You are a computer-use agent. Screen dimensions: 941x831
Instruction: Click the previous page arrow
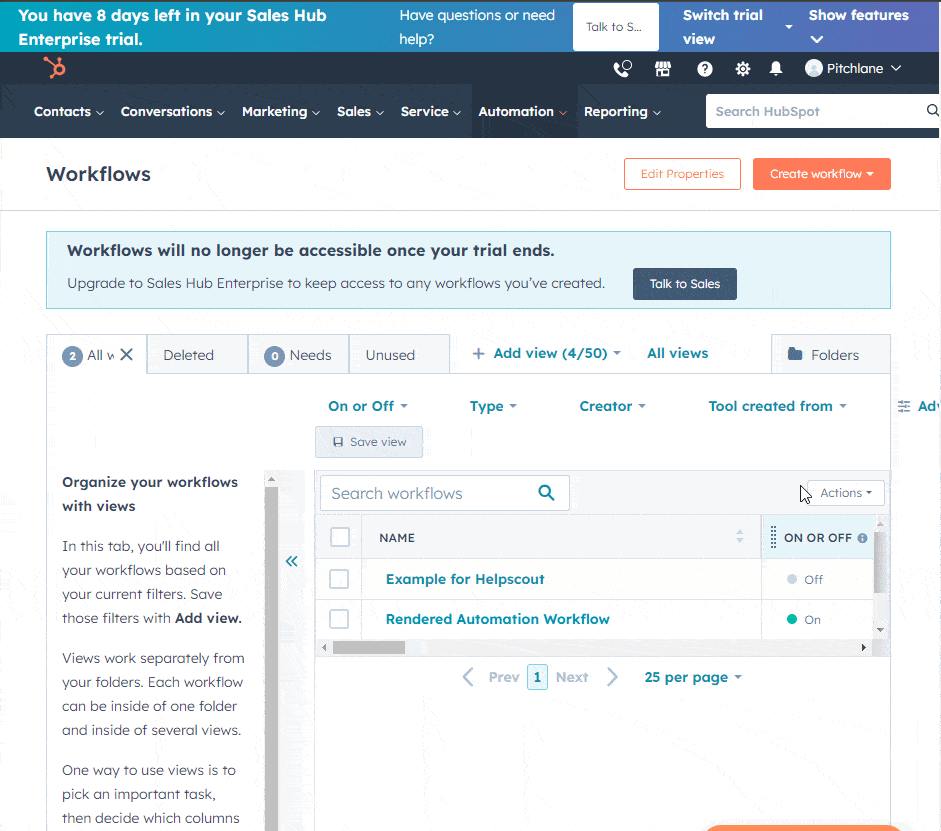click(x=468, y=677)
